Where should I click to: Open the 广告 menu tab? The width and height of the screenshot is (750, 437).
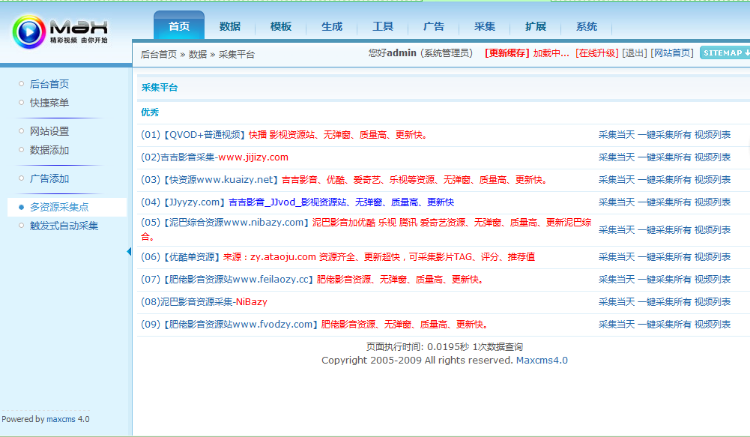433,27
